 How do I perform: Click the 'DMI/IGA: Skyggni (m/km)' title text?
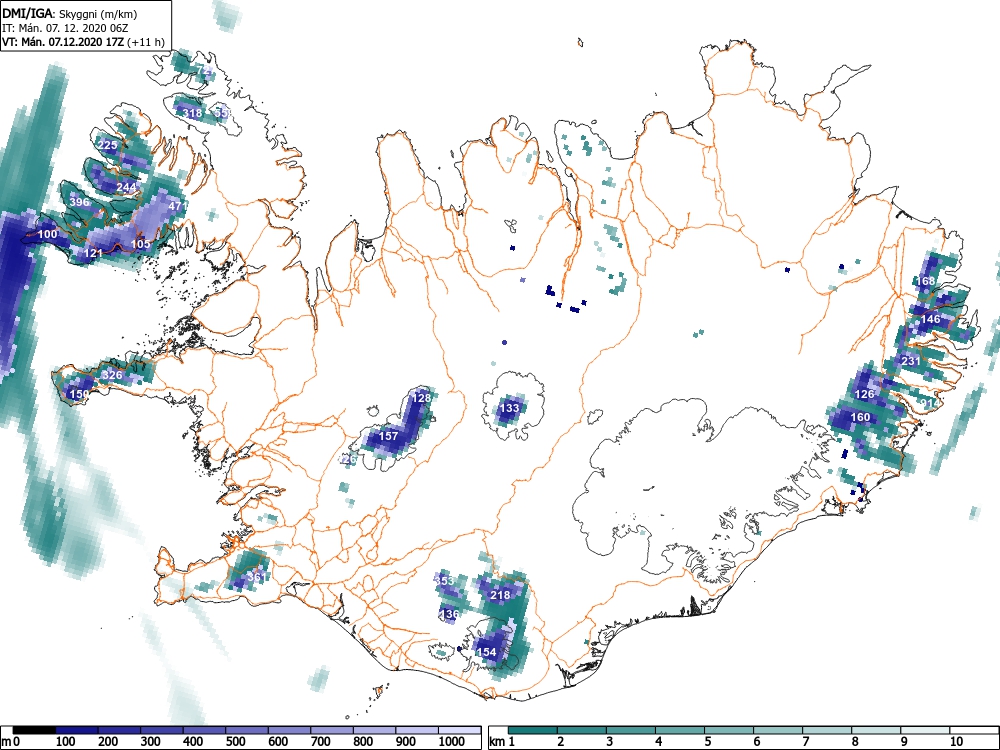tap(70, 13)
